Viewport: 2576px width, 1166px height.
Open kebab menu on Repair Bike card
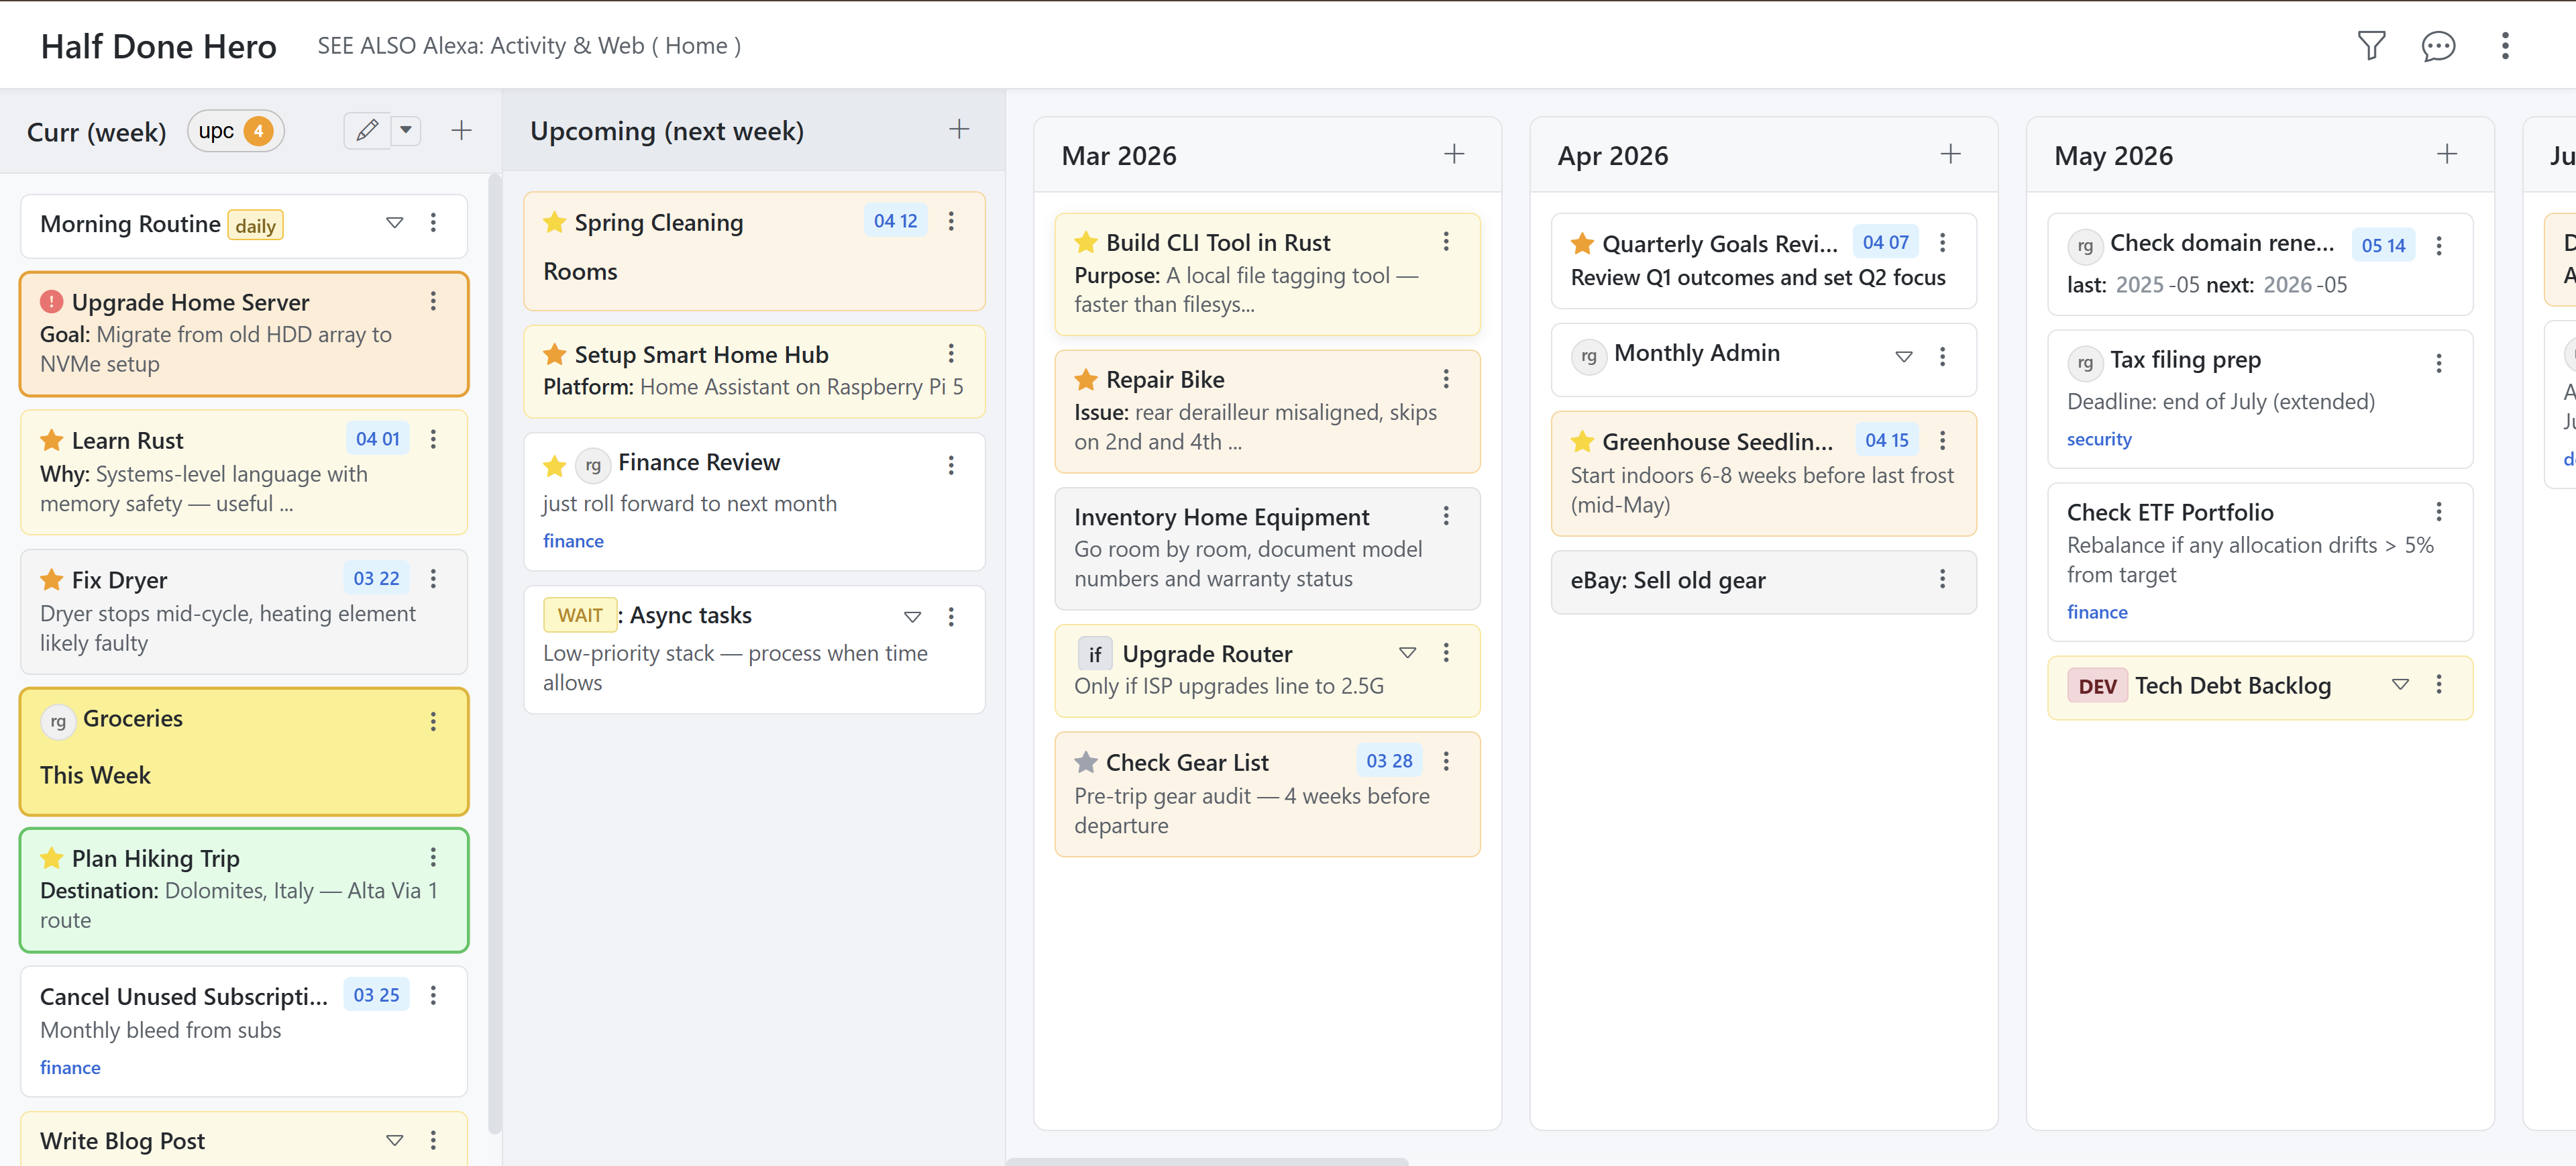[1445, 379]
